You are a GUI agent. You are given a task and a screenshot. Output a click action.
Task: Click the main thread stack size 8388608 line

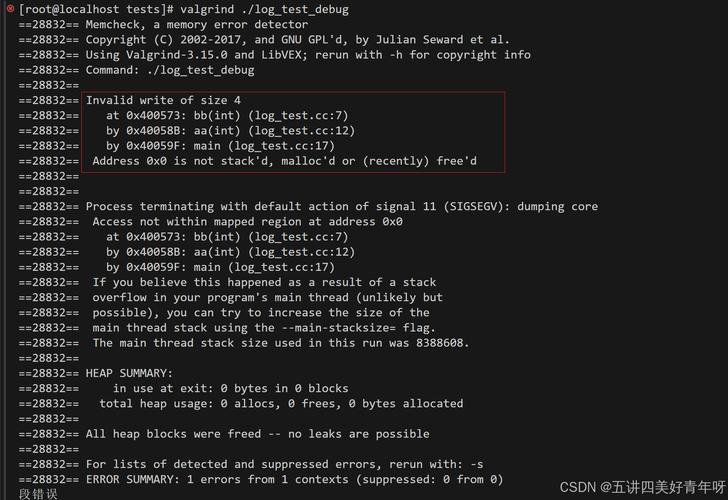click(280, 343)
